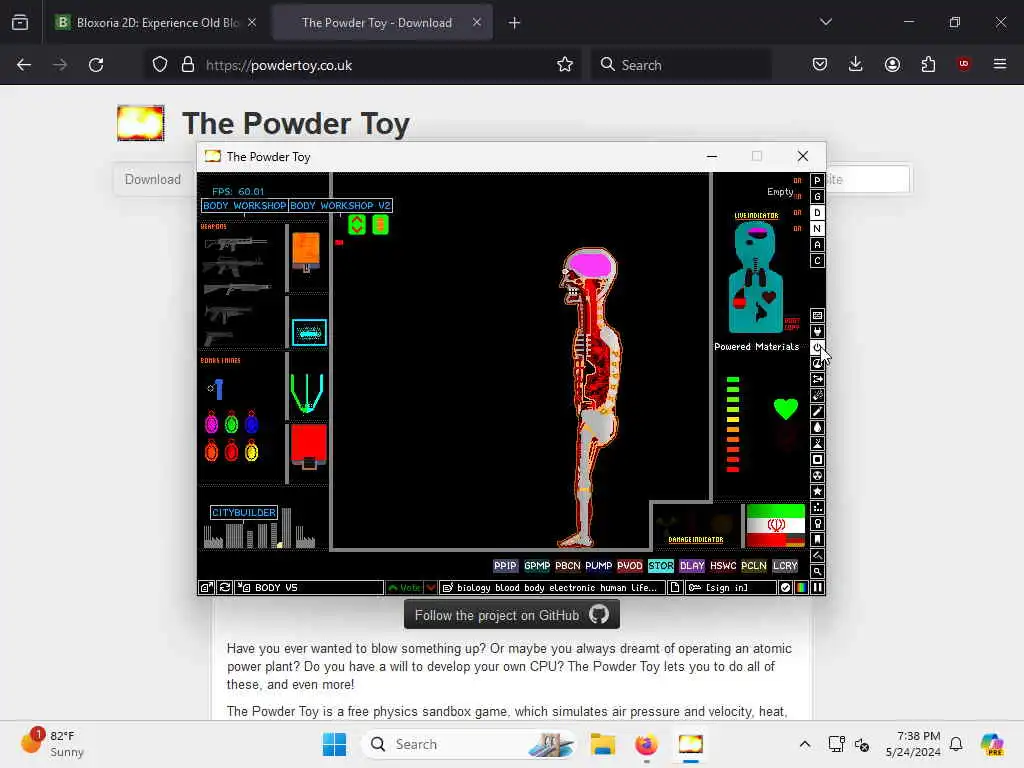
Task: Open the Firefox downloads panel
Action: click(856, 65)
